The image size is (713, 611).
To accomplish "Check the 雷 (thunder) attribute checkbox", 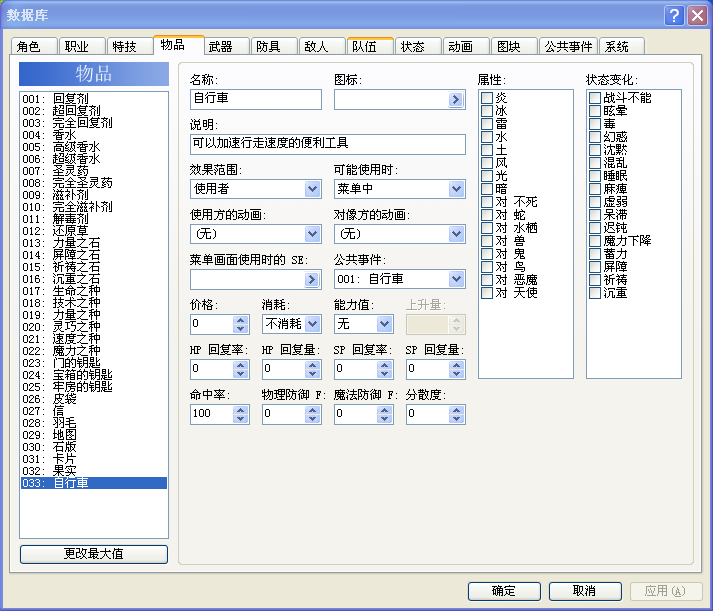I will 487,124.
